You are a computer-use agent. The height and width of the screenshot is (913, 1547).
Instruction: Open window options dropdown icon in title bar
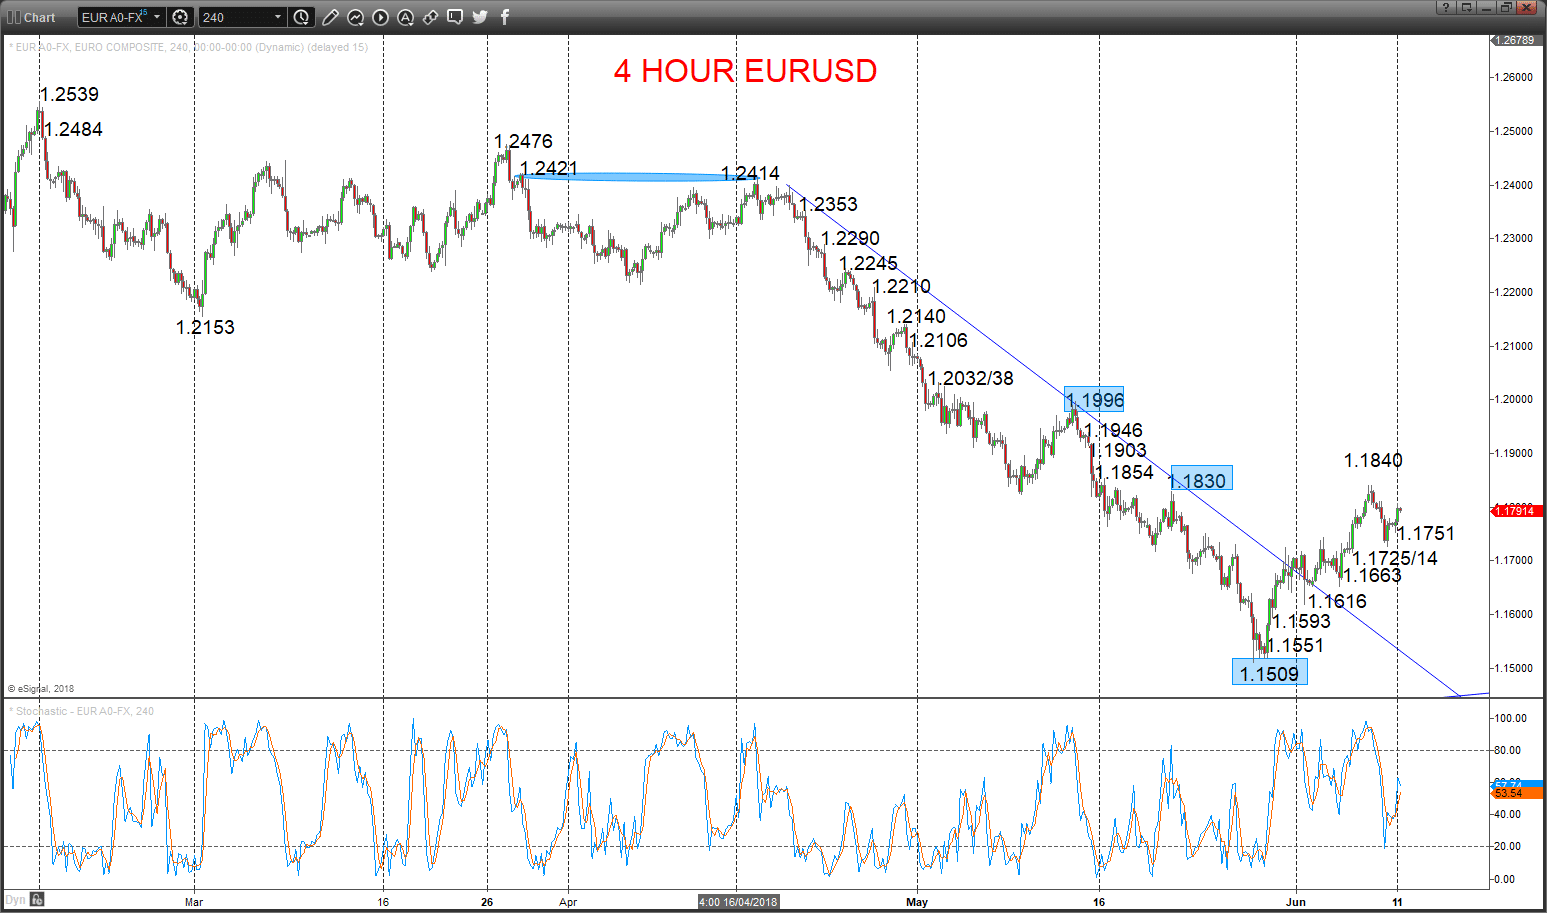pyautogui.click(x=1467, y=7)
